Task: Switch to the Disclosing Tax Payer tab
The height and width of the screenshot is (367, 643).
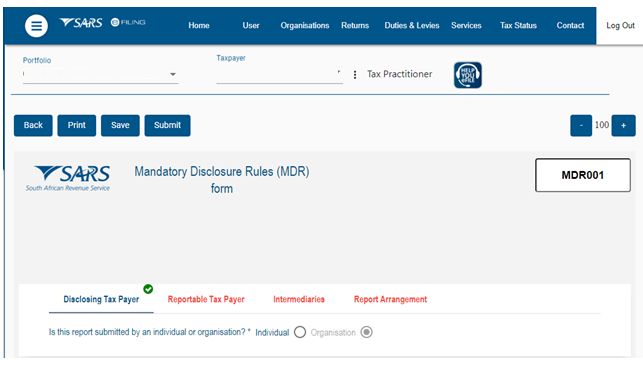Action: (101, 299)
